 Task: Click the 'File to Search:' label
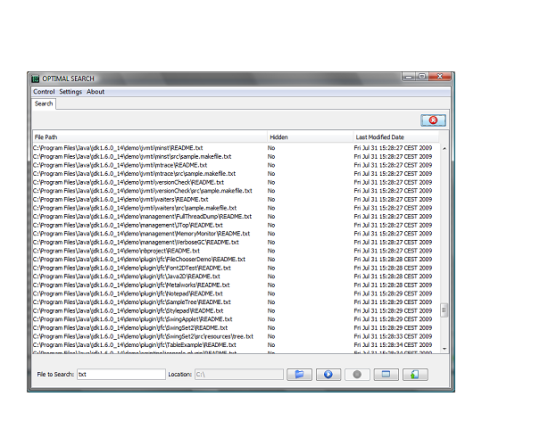(55, 374)
